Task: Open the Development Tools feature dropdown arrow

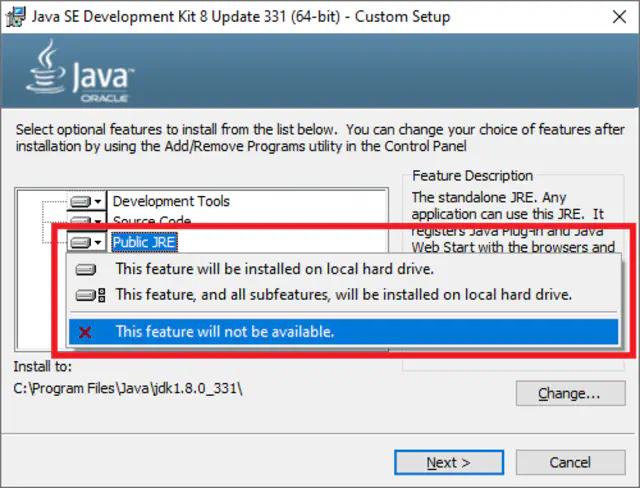Action: tap(98, 201)
